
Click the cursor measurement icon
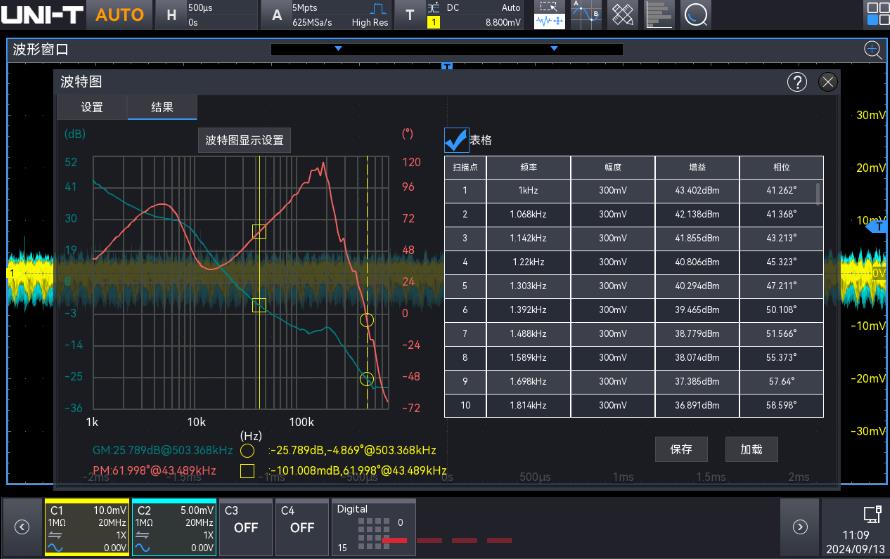click(x=585, y=15)
